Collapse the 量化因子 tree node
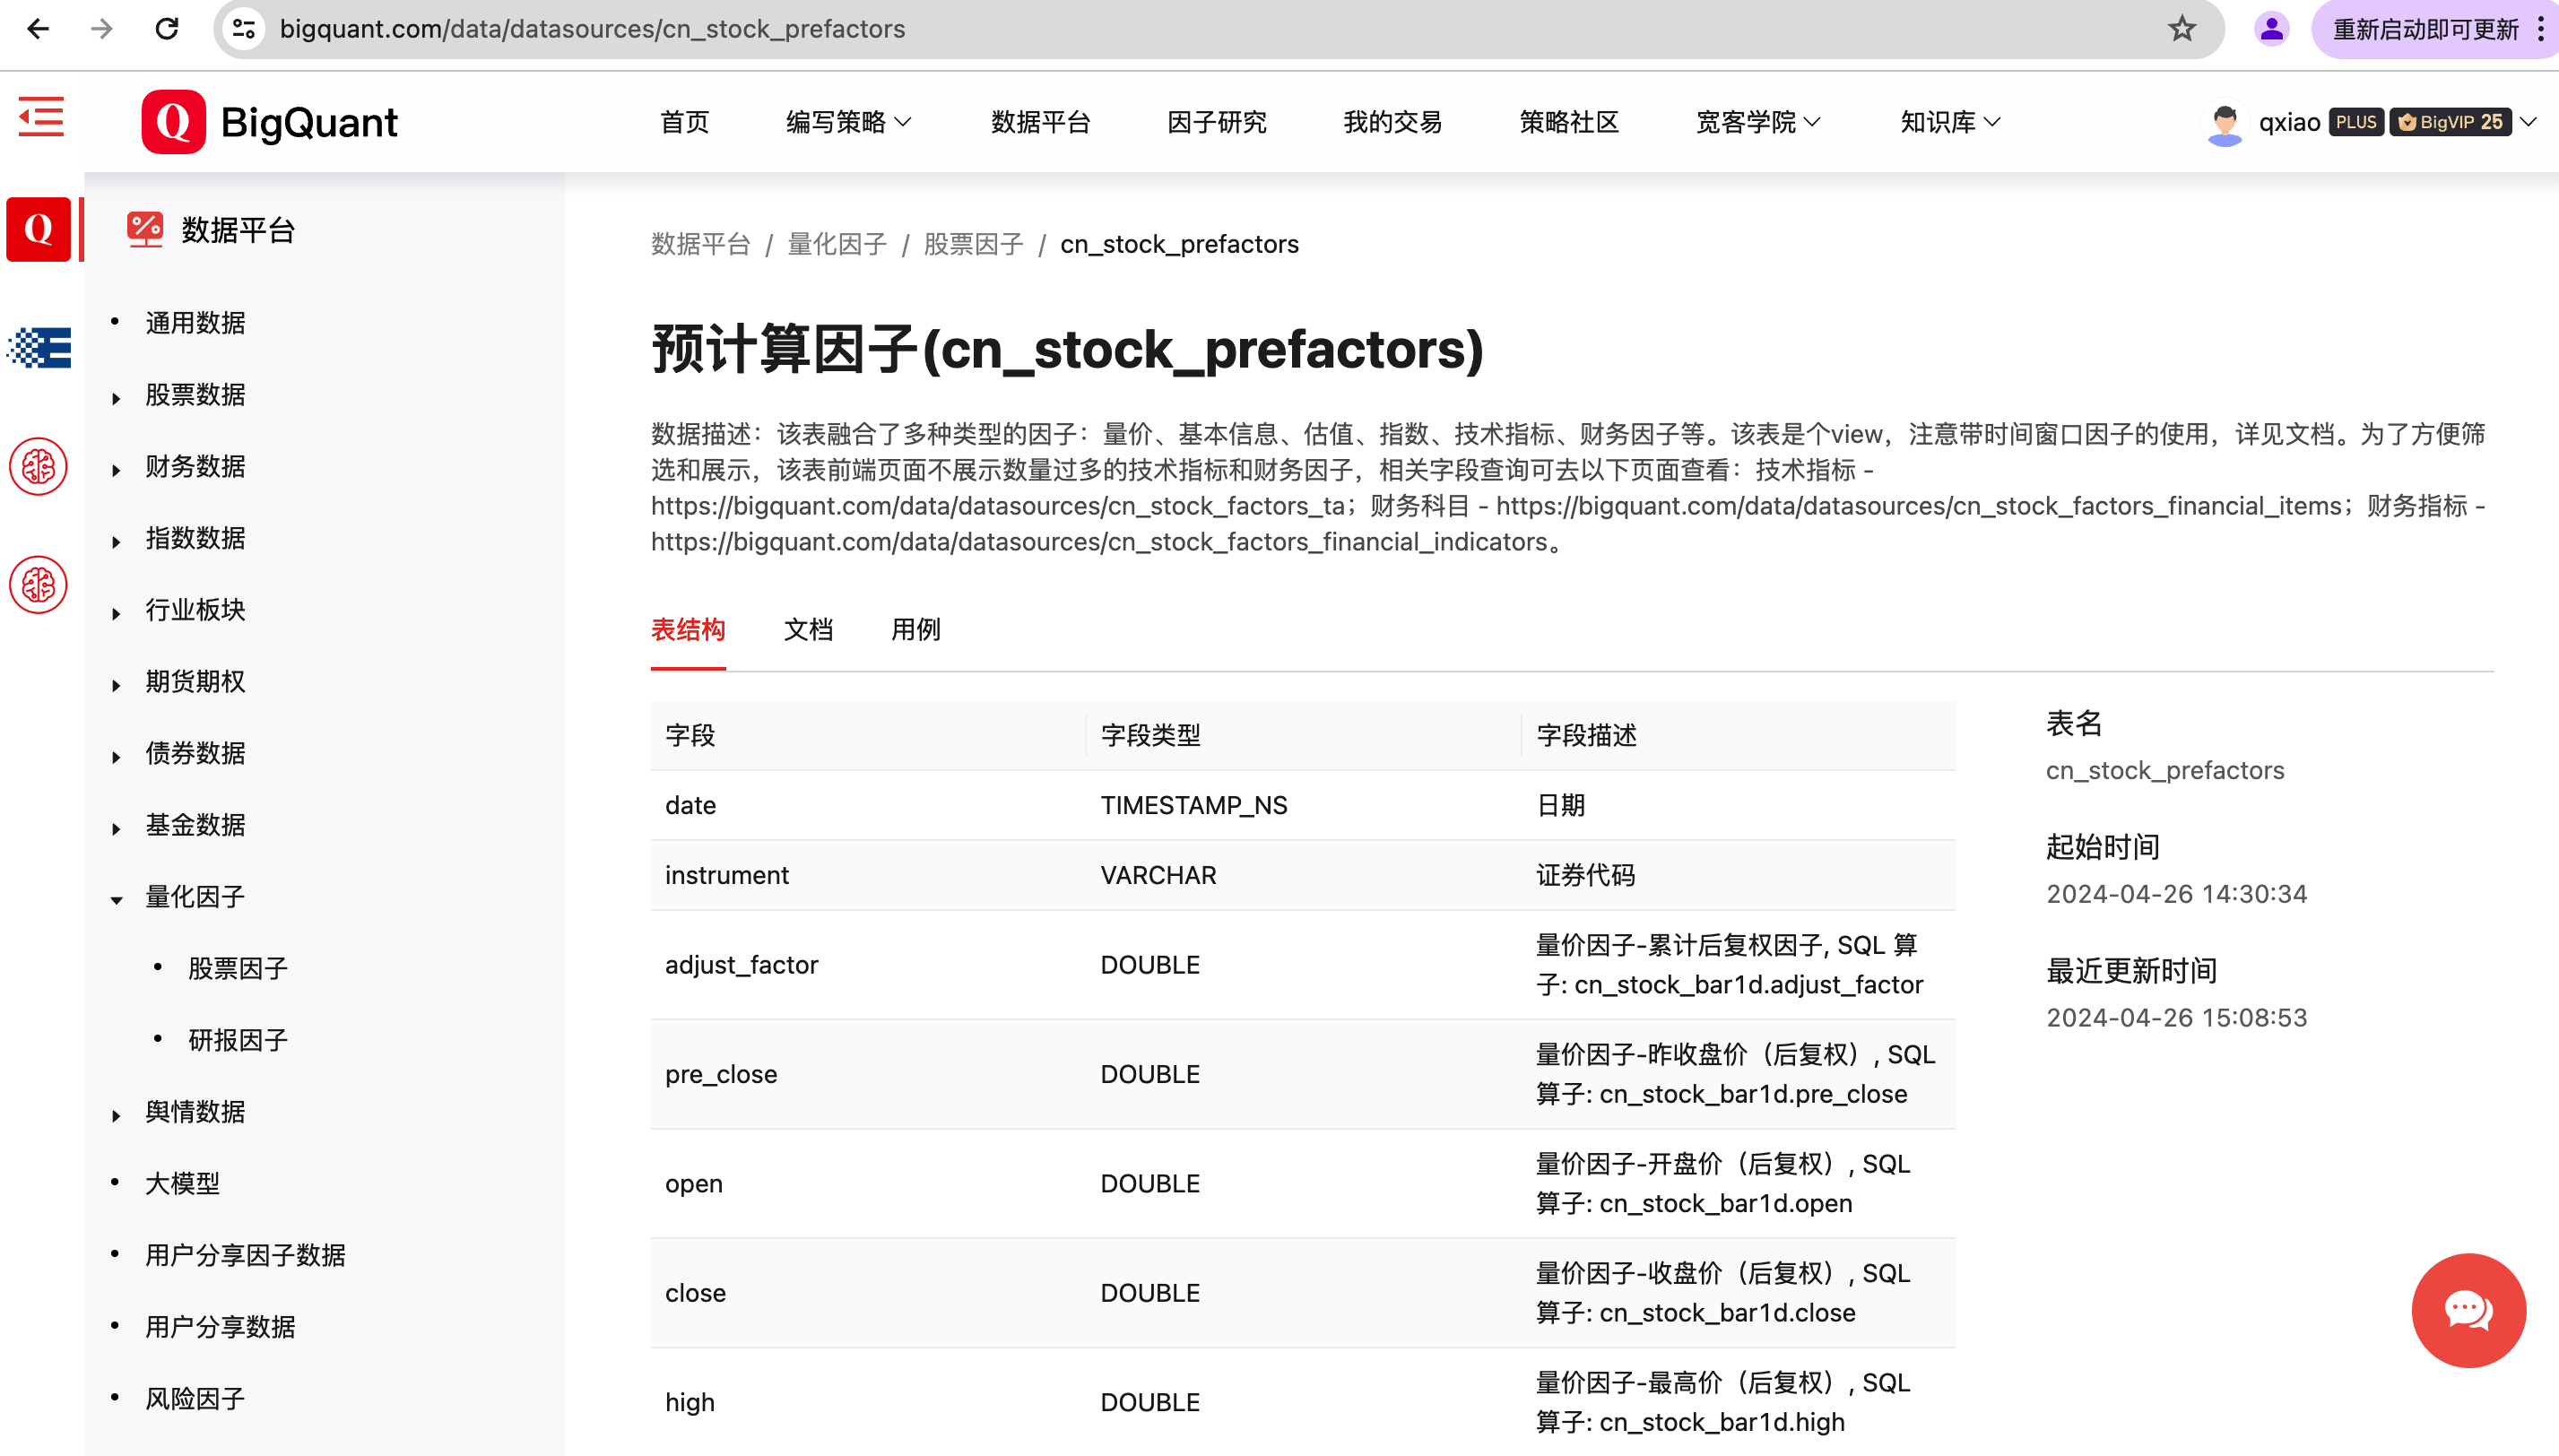Image resolution: width=2559 pixels, height=1456 pixels. click(x=116, y=899)
